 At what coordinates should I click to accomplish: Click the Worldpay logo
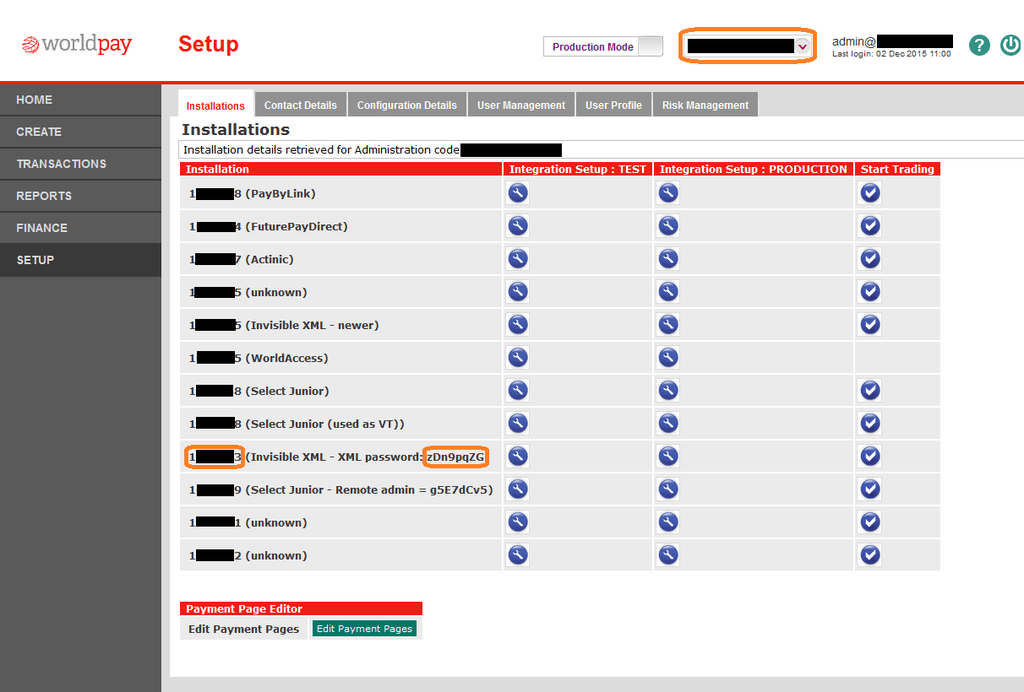point(77,45)
